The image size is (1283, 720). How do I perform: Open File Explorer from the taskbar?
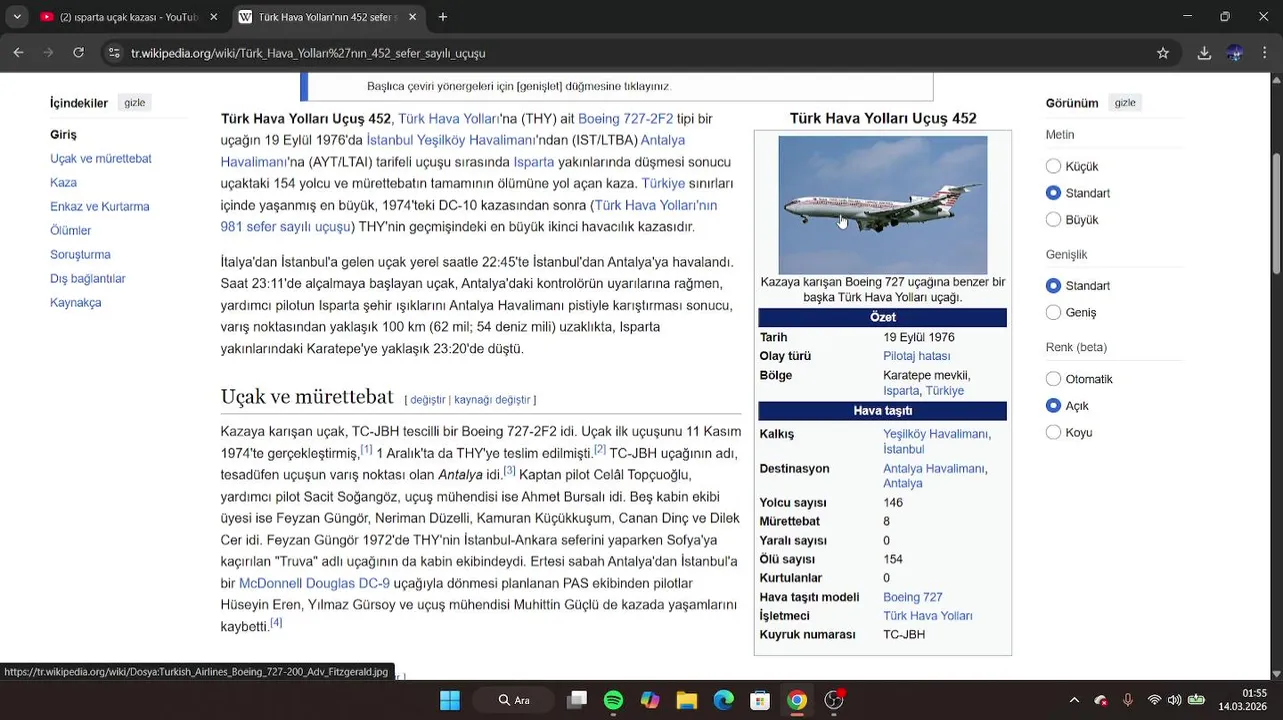click(x=687, y=700)
